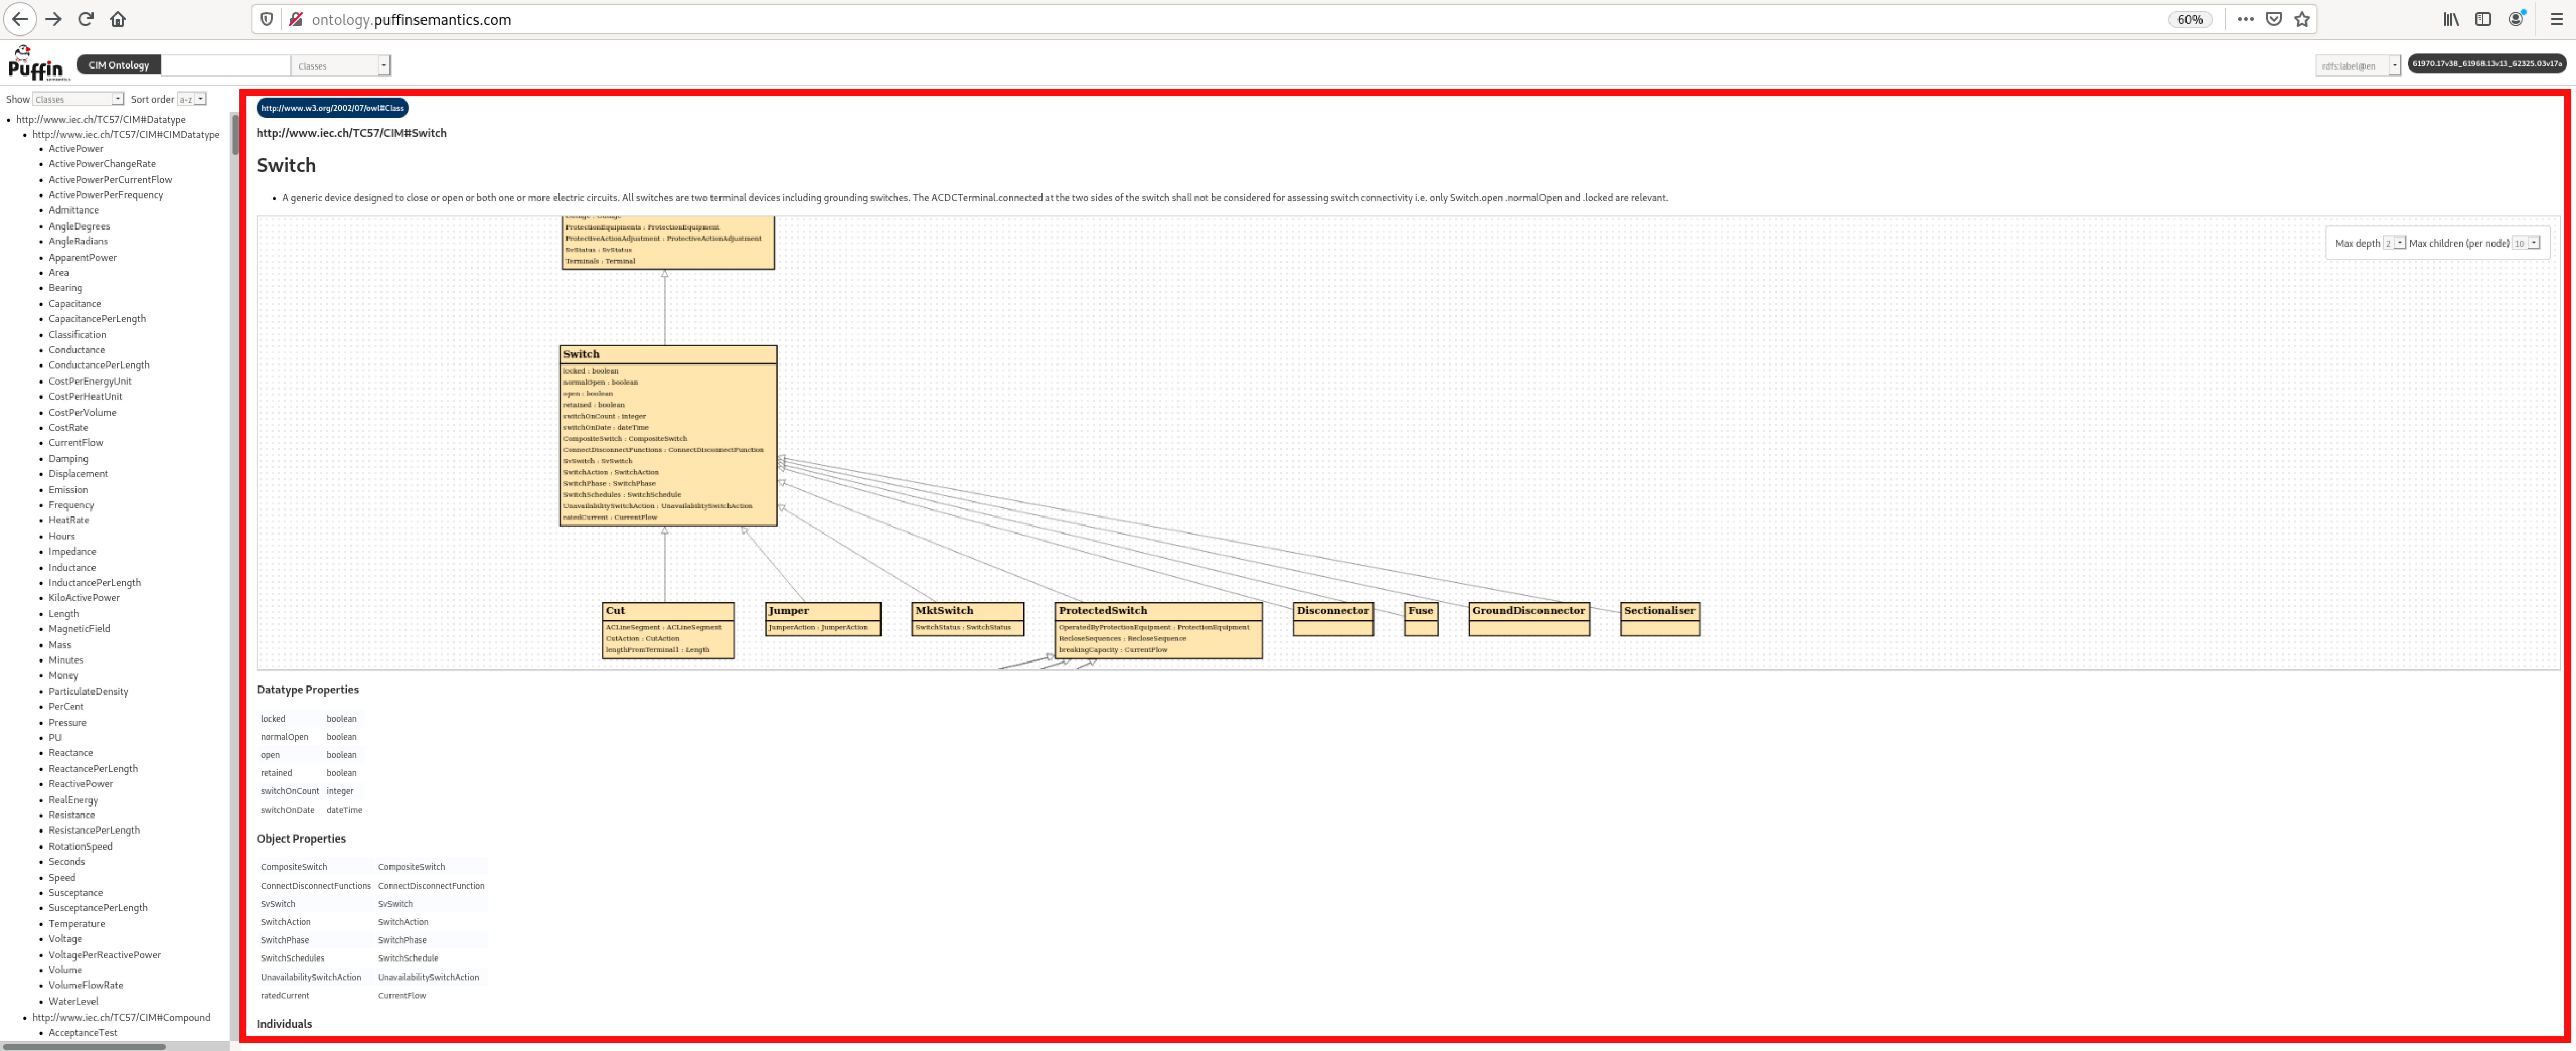Select CIM#Datatype root in the tree
The height and width of the screenshot is (1051, 2576).
(101, 119)
